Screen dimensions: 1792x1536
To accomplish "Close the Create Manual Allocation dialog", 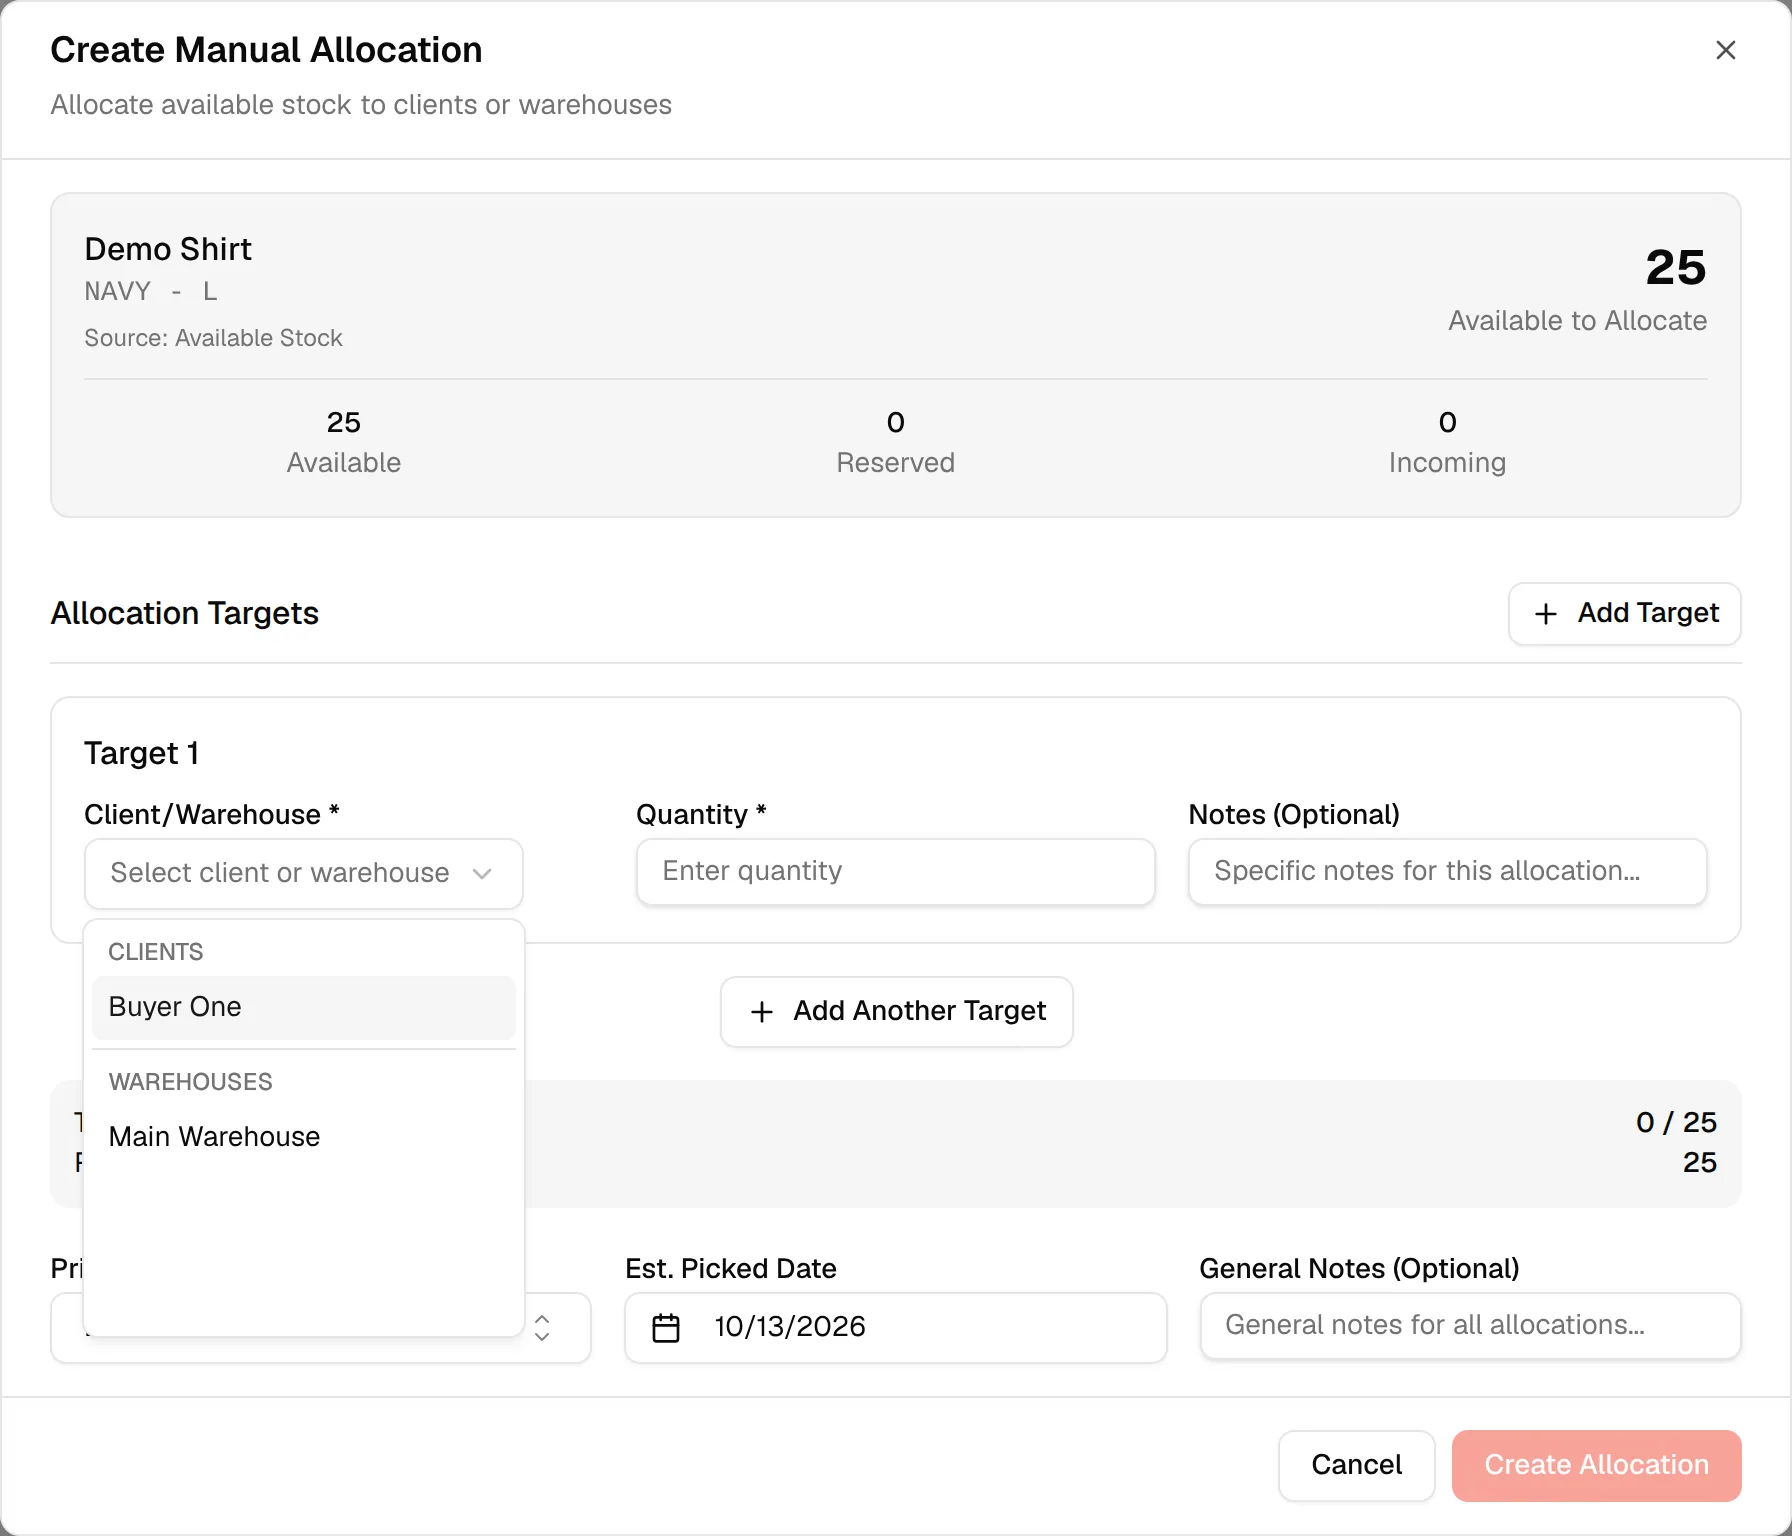I will pos(1725,50).
